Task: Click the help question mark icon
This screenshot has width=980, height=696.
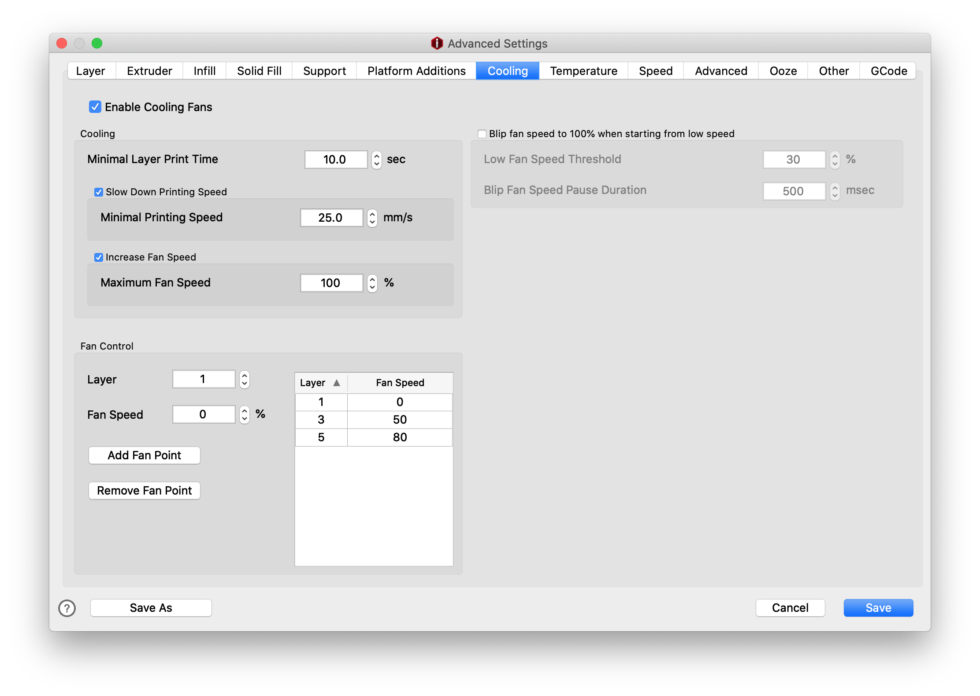Action: pos(67,608)
